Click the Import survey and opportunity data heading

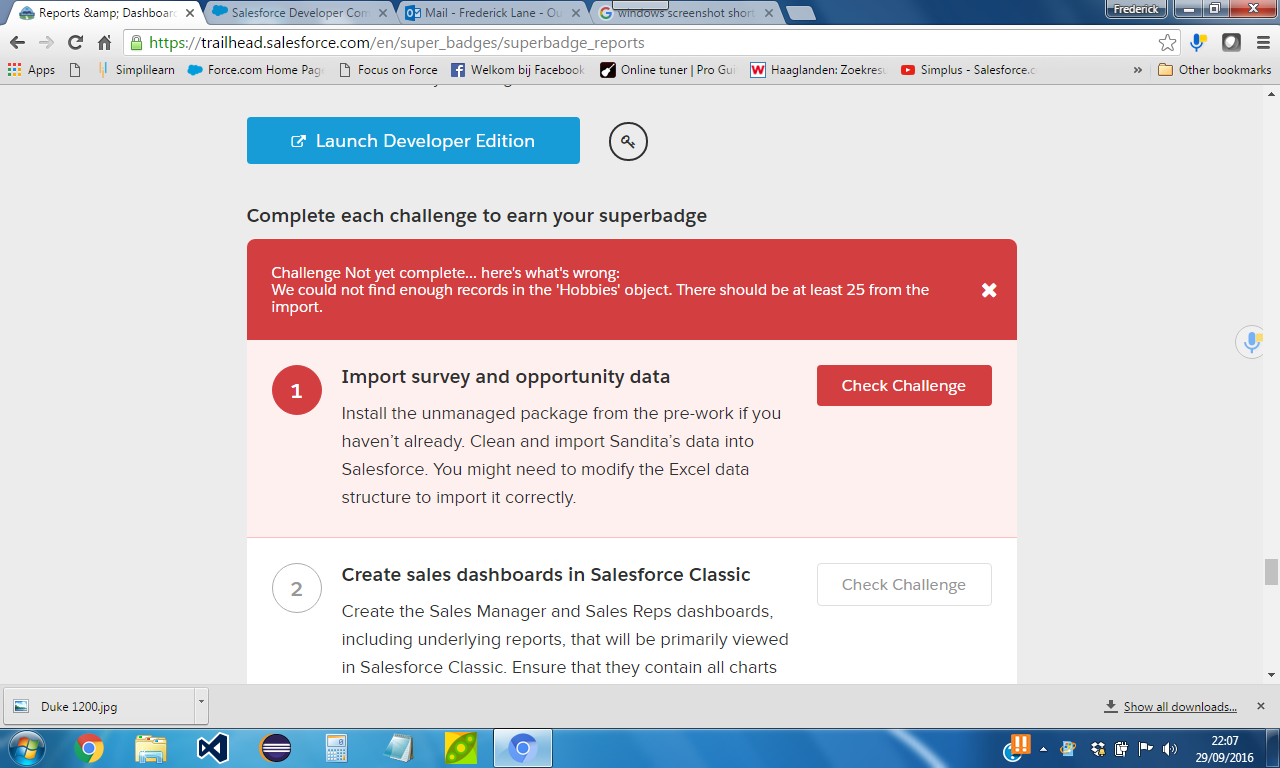tap(506, 377)
